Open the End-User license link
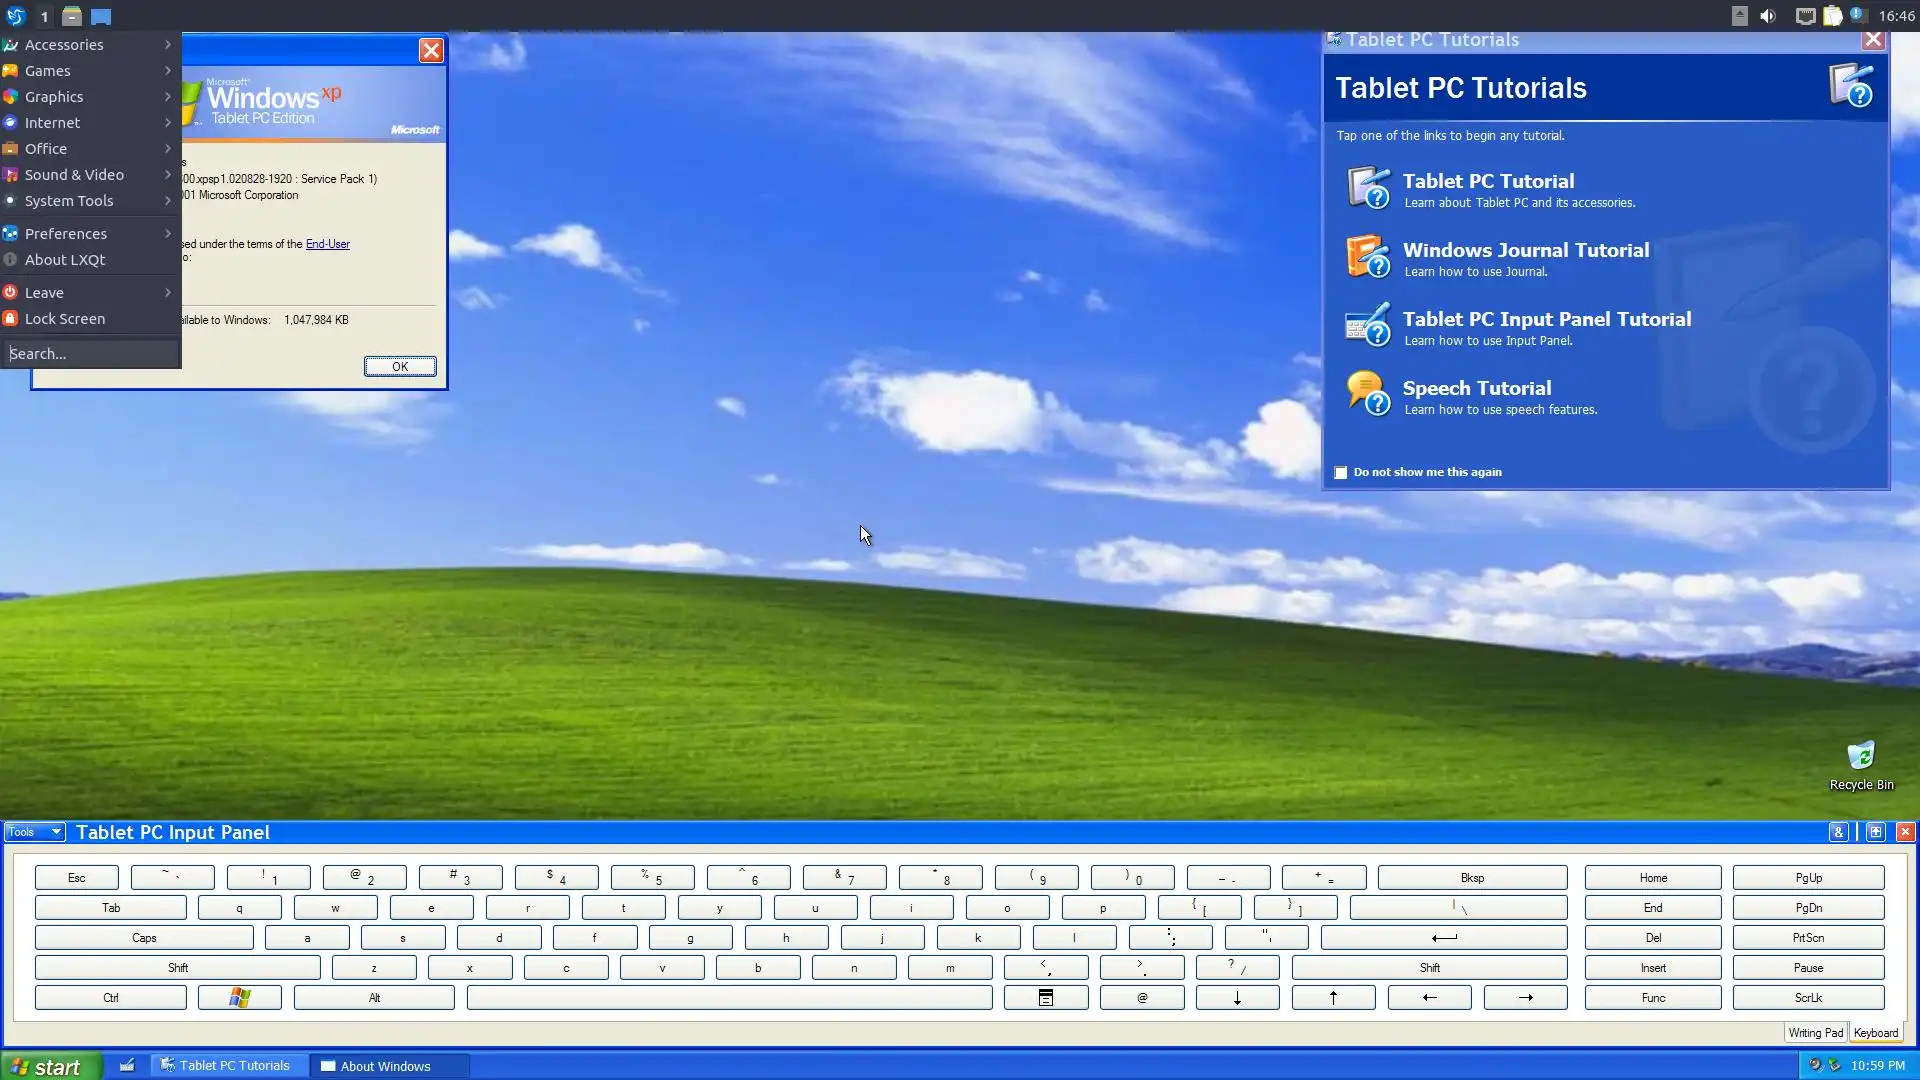The height and width of the screenshot is (1080, 1920). [x=327, y=244]
